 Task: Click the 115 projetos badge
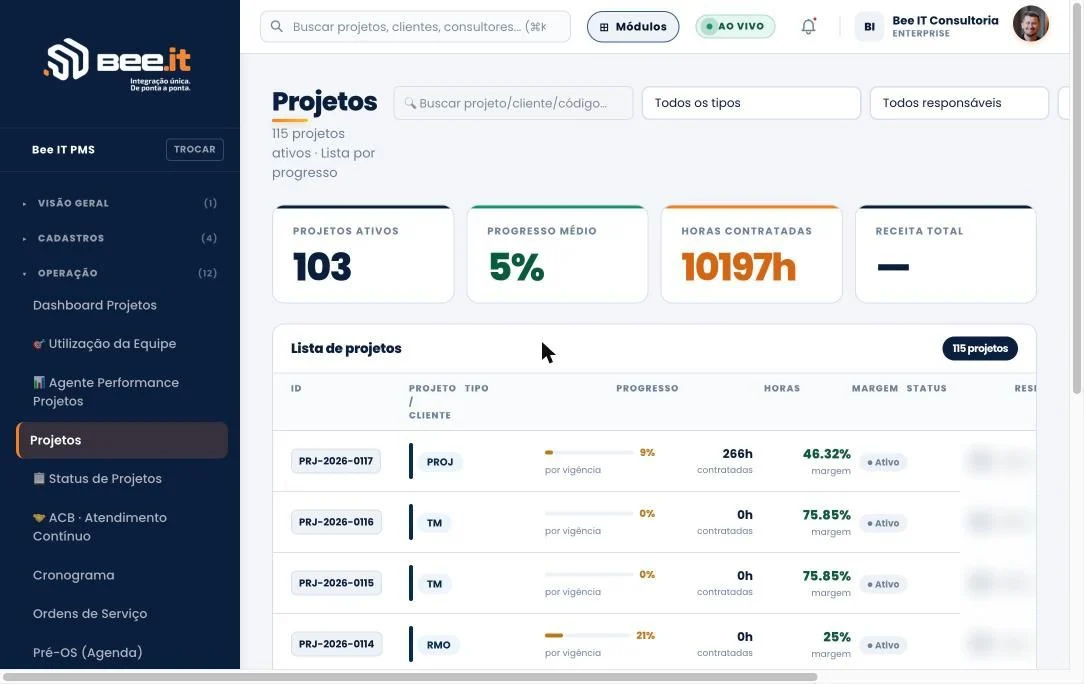(980, 349)
